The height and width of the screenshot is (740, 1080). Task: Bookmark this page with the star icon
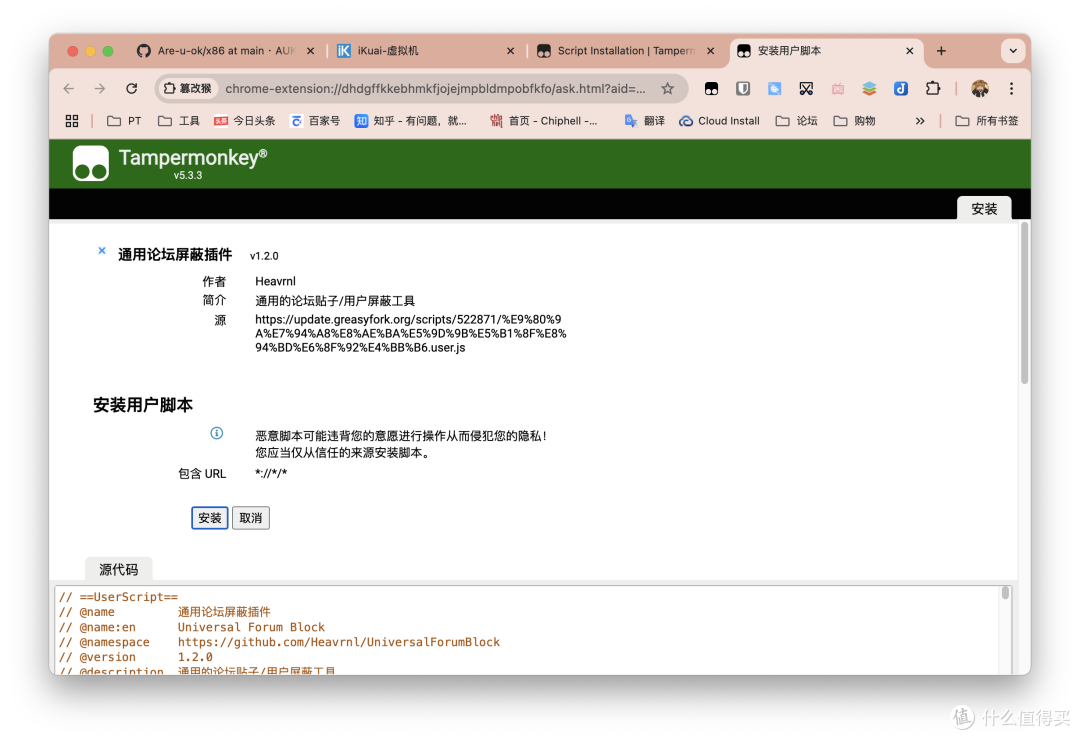[x=667, y=88]
